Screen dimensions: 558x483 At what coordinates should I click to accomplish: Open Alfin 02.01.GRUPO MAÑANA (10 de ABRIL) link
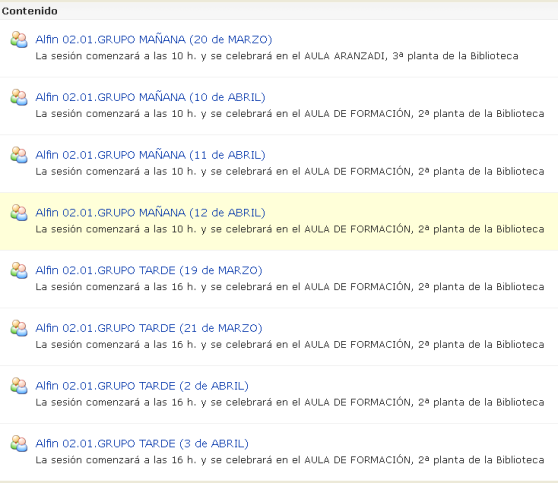(150, 97)
